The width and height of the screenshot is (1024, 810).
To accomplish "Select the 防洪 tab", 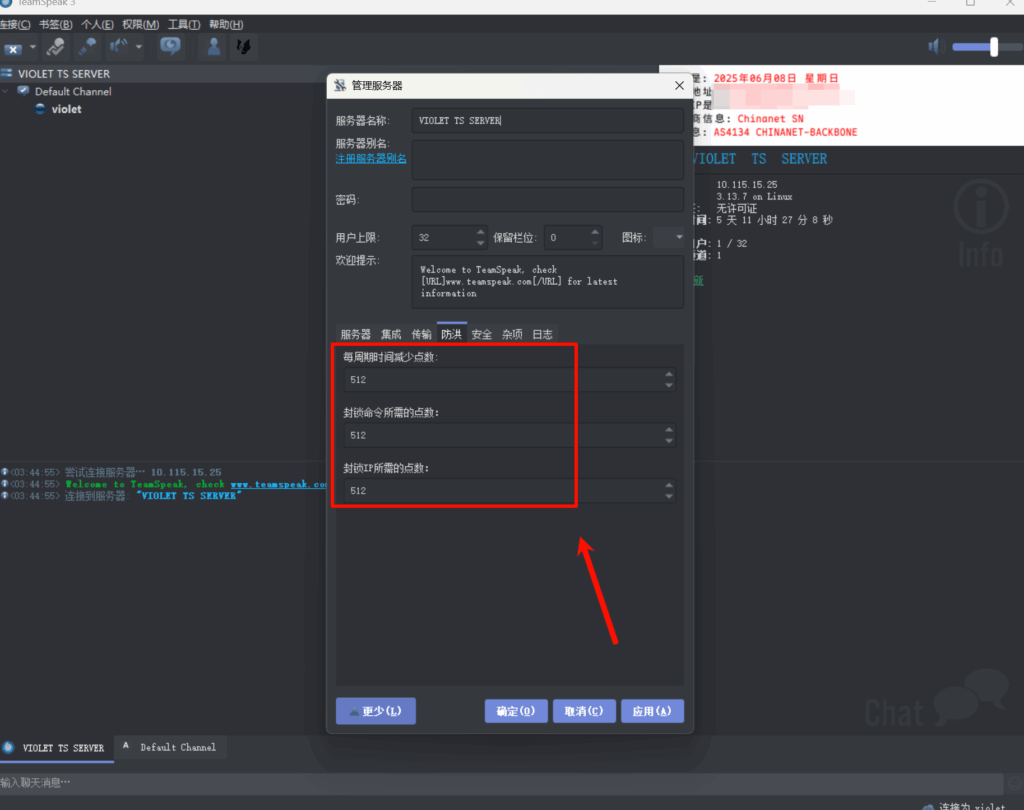I will (451, 334).
